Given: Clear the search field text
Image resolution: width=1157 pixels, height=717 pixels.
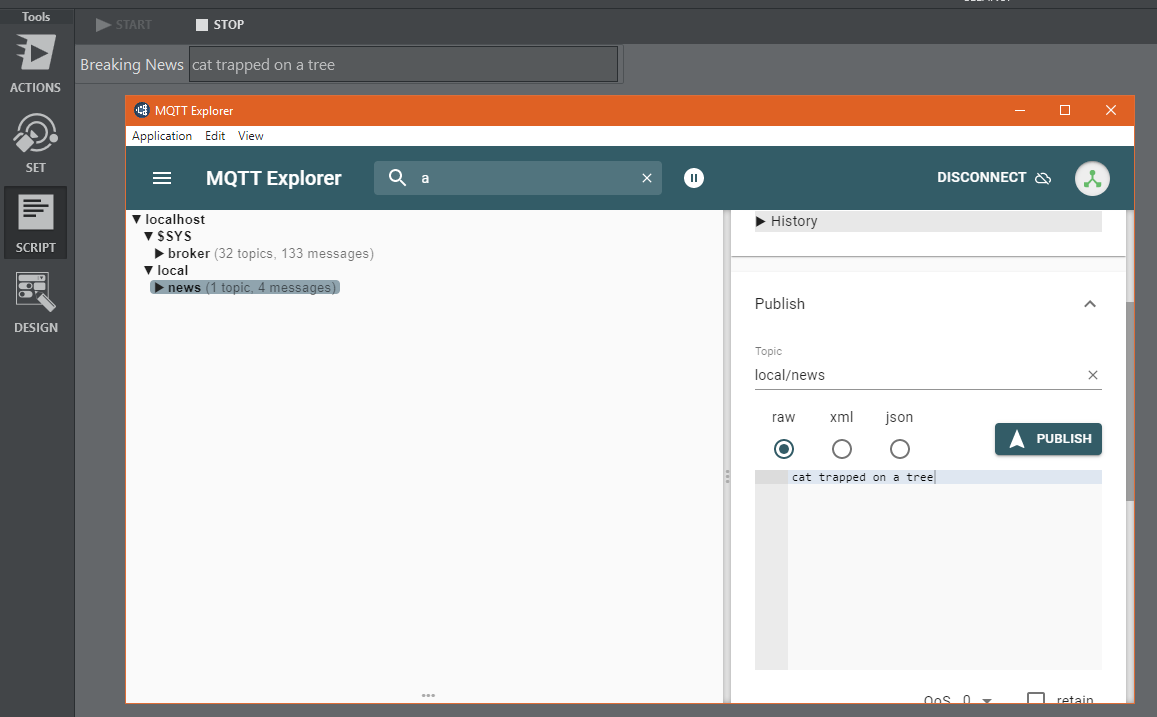Looking at the screenshot, I should (x=647, y=178).
